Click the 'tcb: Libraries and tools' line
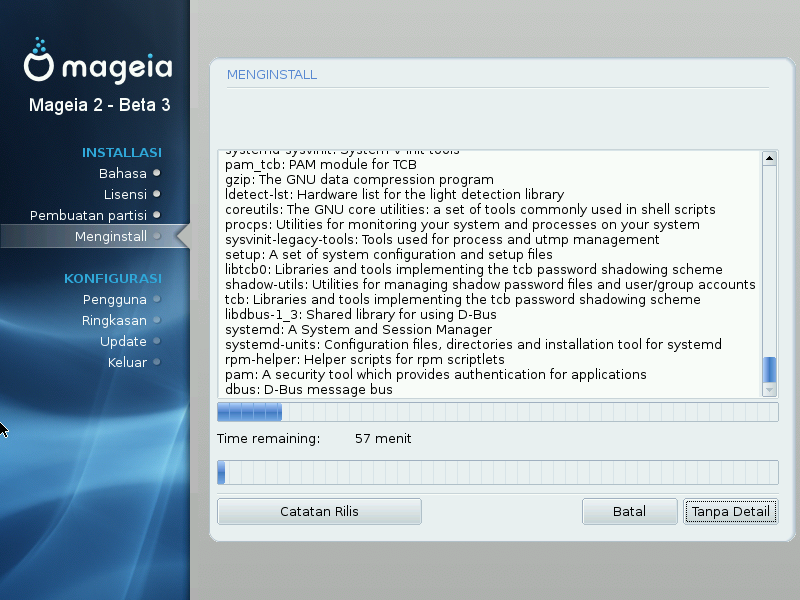Screen dimensions: 800x600 point(463,299)
